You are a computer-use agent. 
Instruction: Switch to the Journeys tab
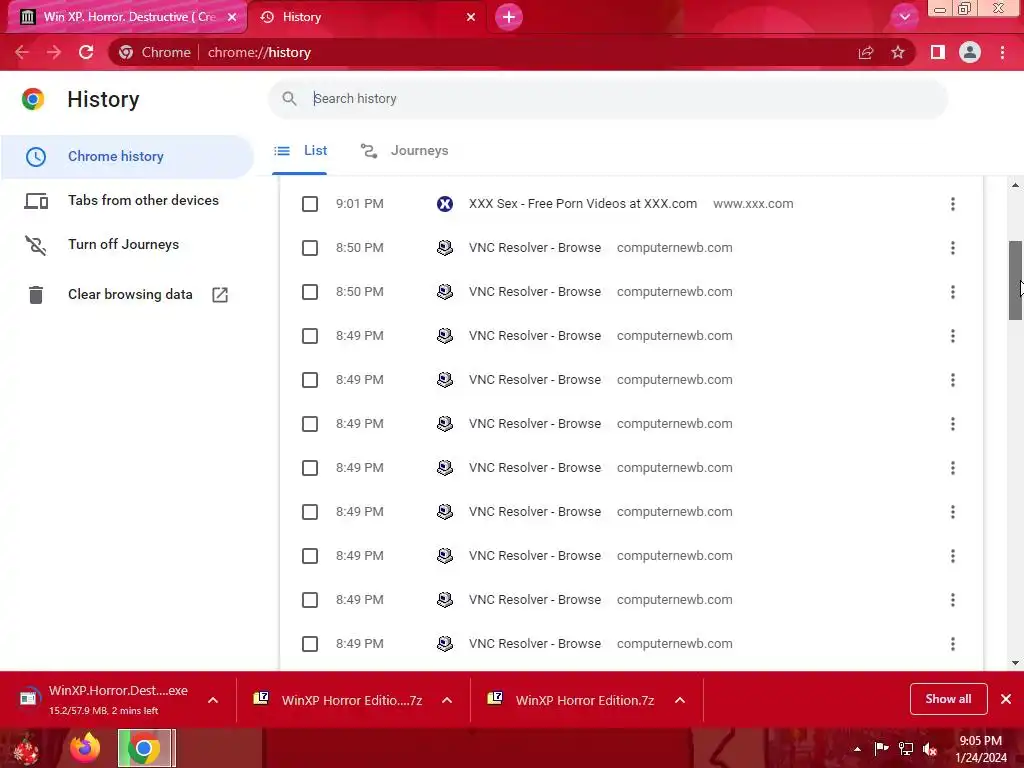pos(404,151)
